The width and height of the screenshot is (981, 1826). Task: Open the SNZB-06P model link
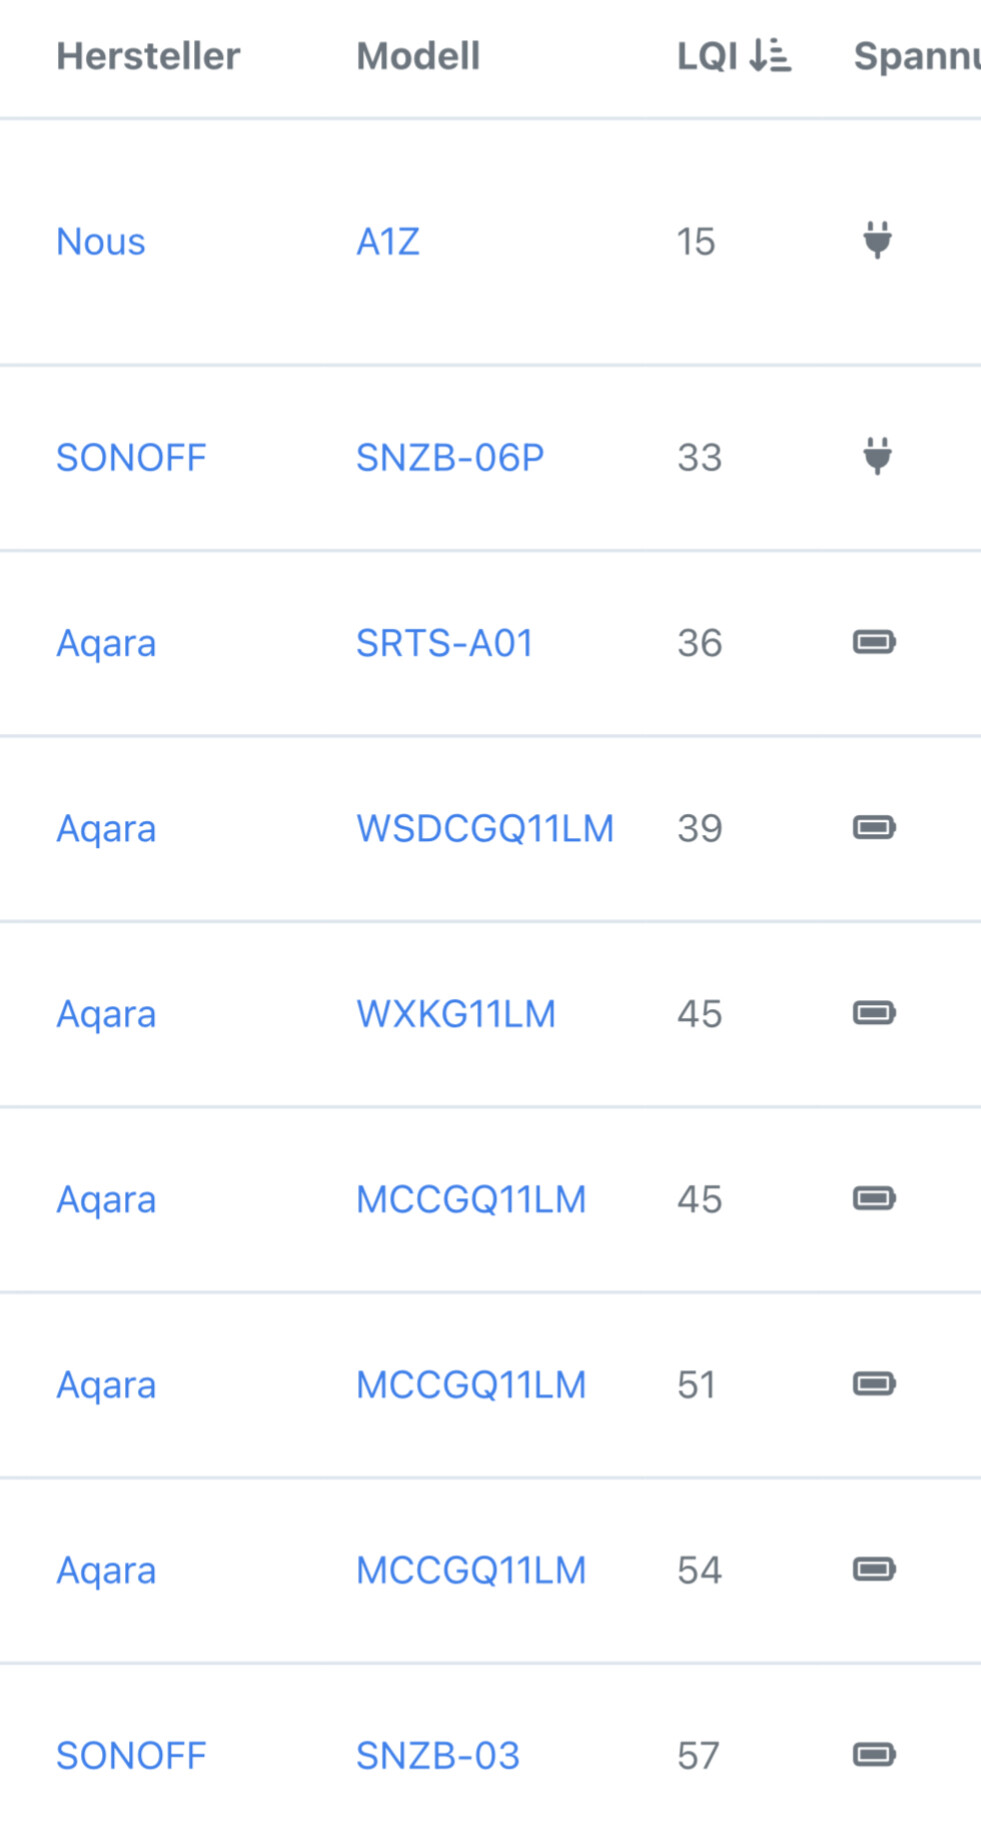[450, 458]
